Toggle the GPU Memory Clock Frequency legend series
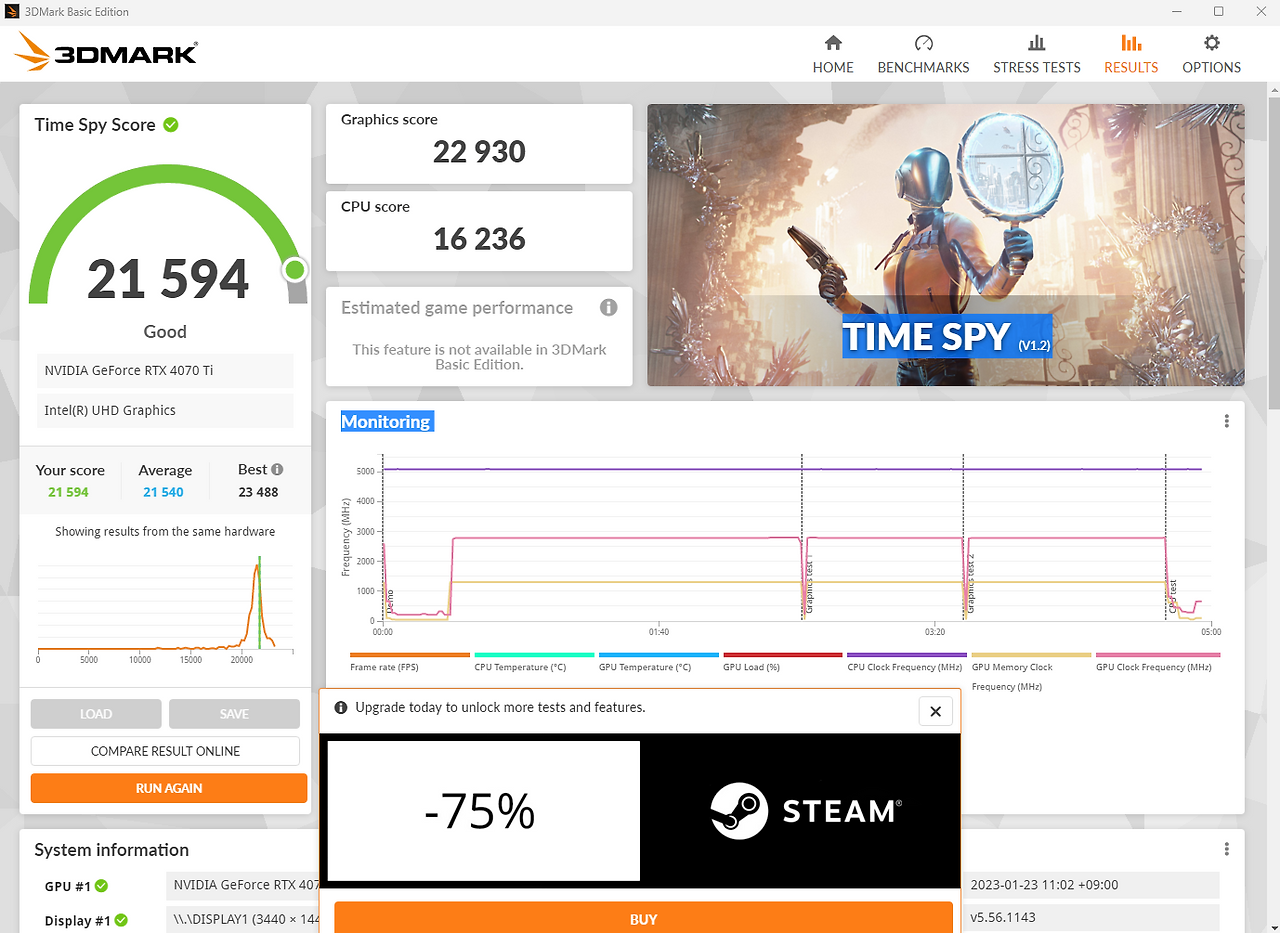This screenshot has width=1280, height=933. [1031, 671]
